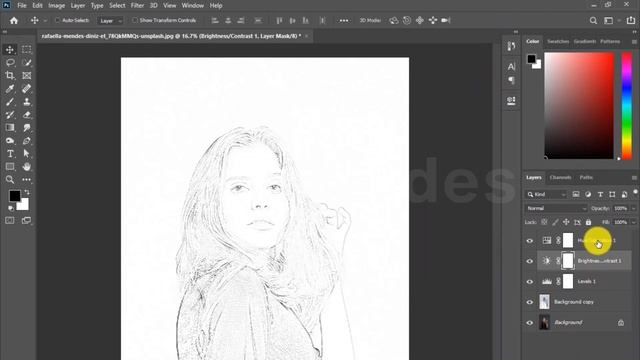Open the Kind filter dropdown
The height and width of the screenshot is (360, 640).
click(x=546, y=195)
